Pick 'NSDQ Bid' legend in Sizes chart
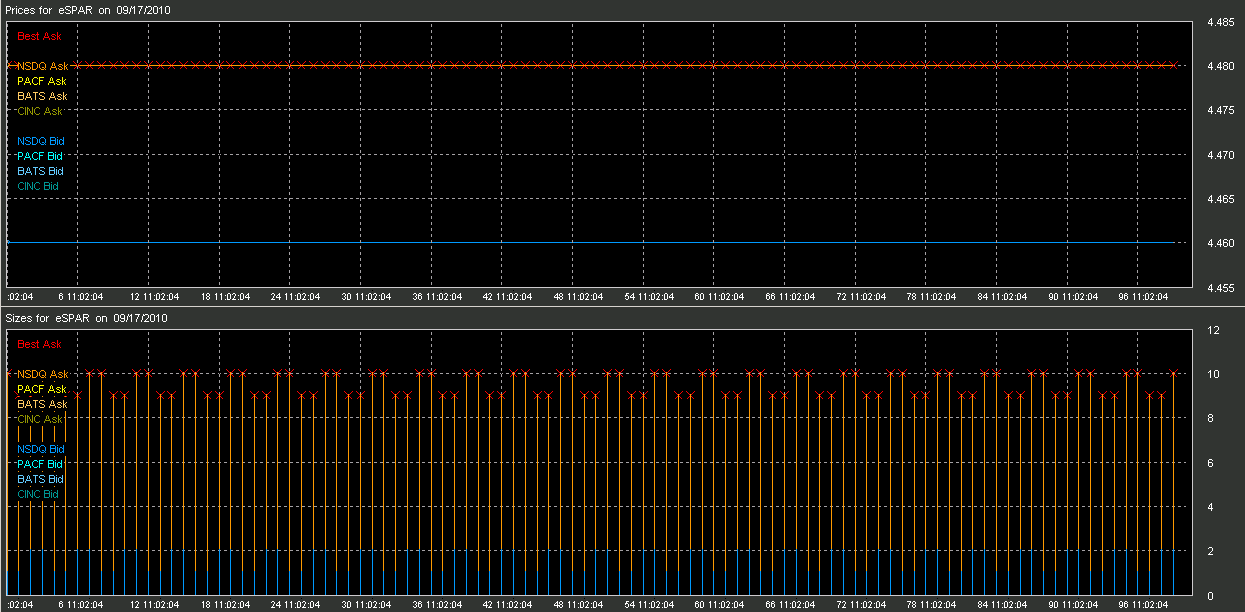The width and height of the screenshot is (1245, 612). click(x=40, y=449)
